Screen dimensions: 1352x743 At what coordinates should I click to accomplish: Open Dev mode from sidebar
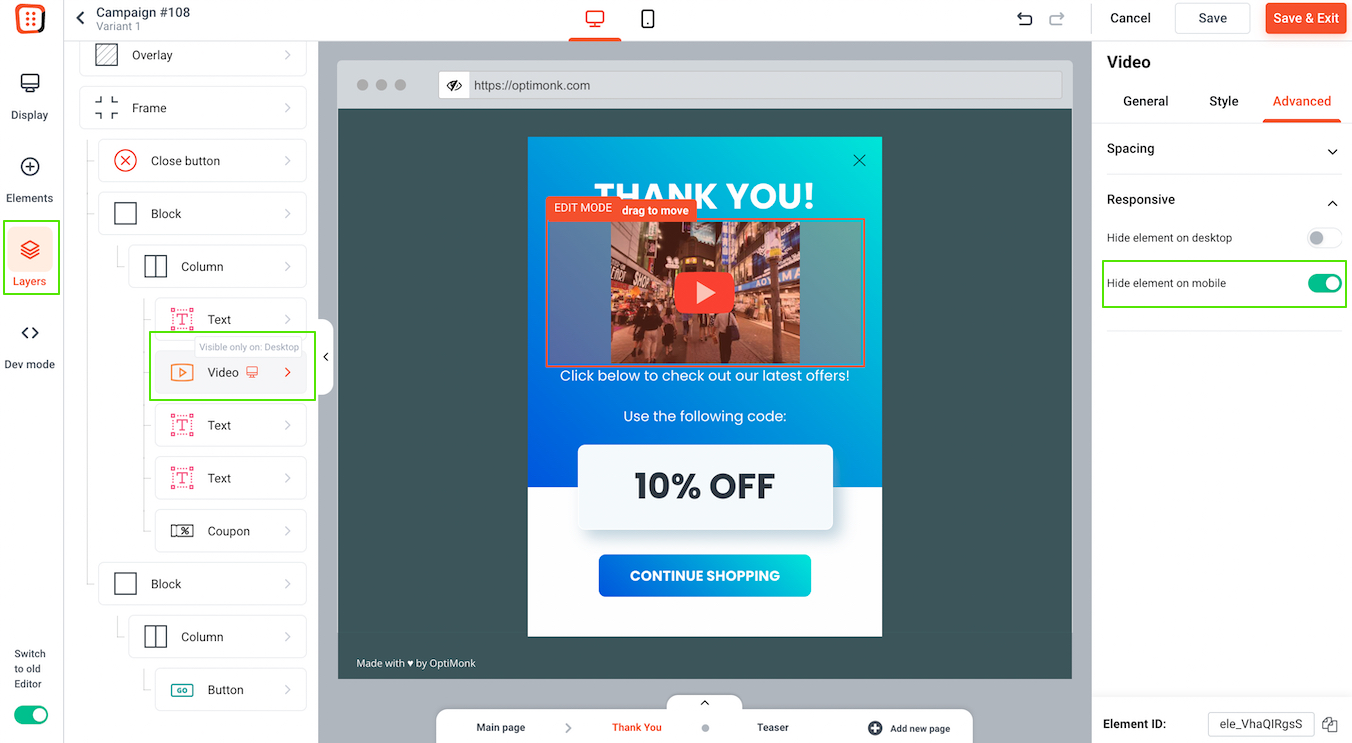coord(30,346)
